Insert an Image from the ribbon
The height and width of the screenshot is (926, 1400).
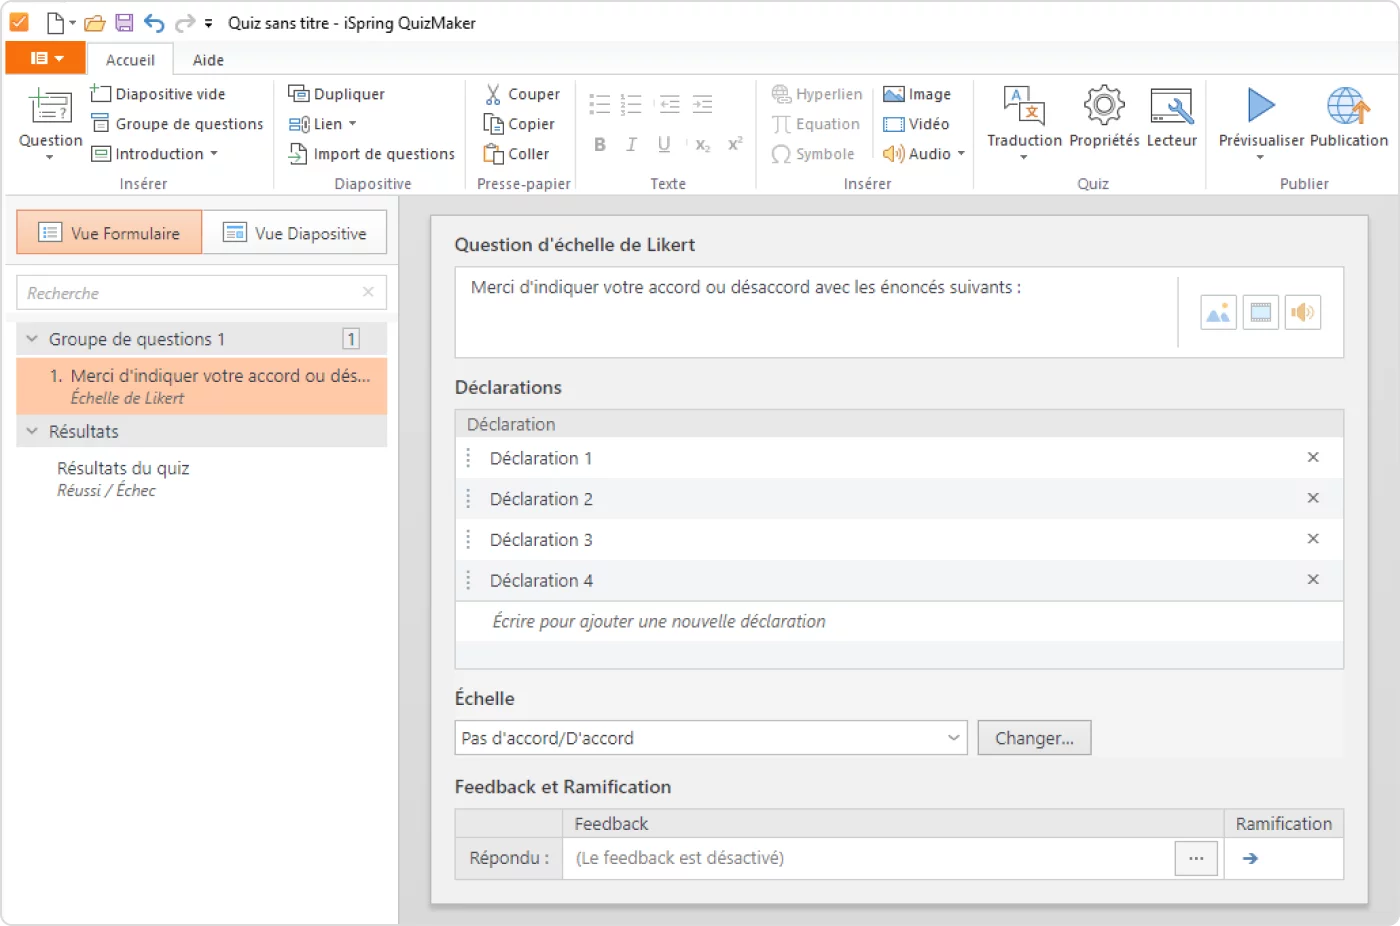[917, 94]
